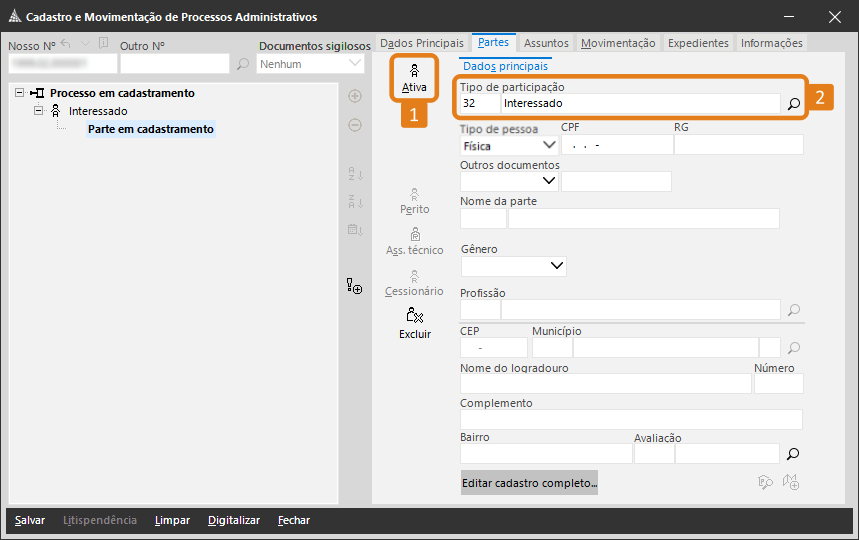The height and width of the screenshot is (540, 859).
Task: Click Salvar in the bottom bar
Action: (30, 520)
